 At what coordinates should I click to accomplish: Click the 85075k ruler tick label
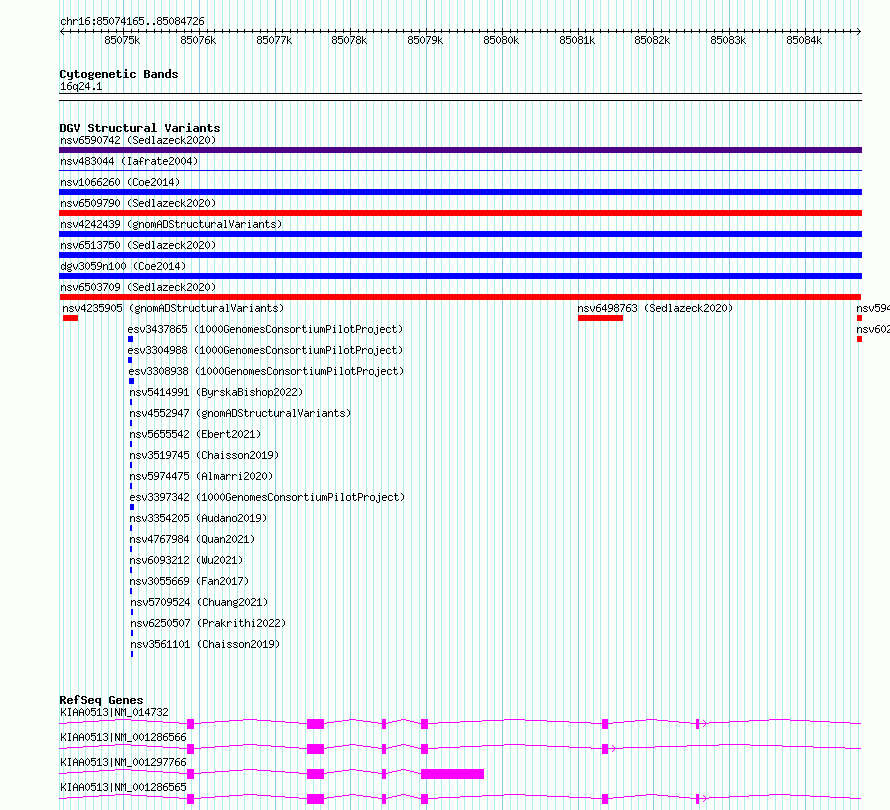(122, 40)
